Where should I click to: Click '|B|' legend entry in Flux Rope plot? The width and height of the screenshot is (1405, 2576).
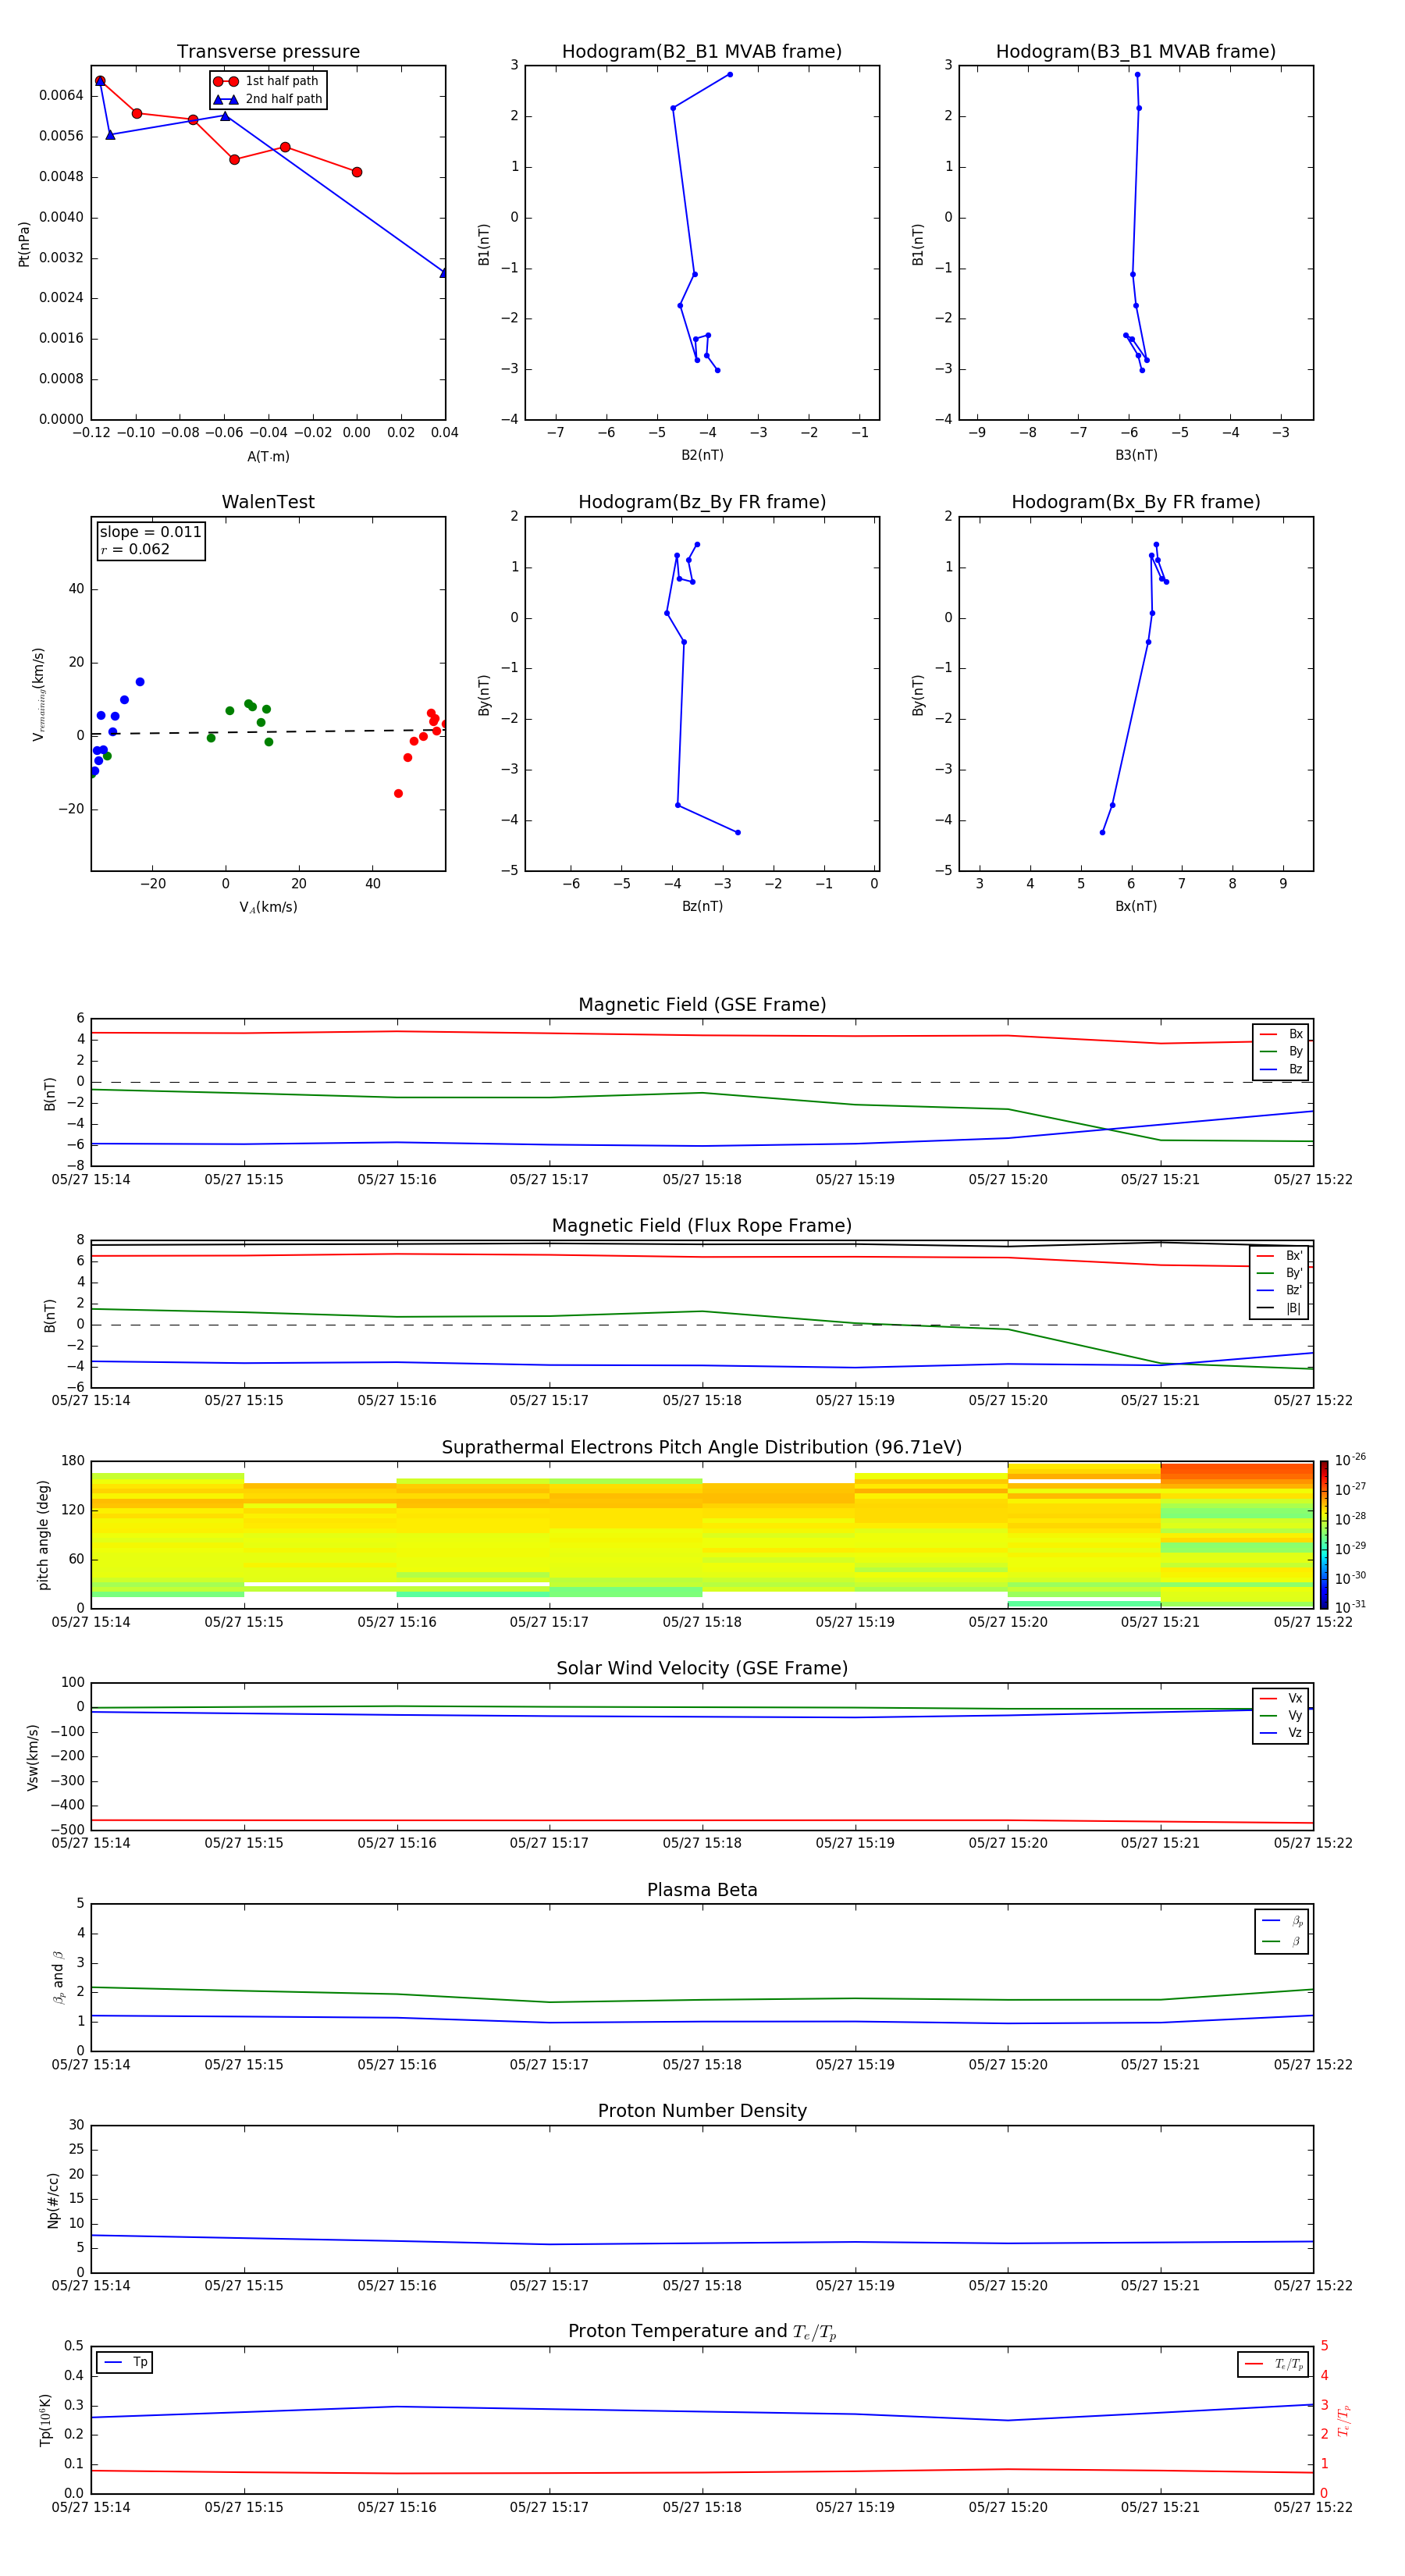1279,1308
